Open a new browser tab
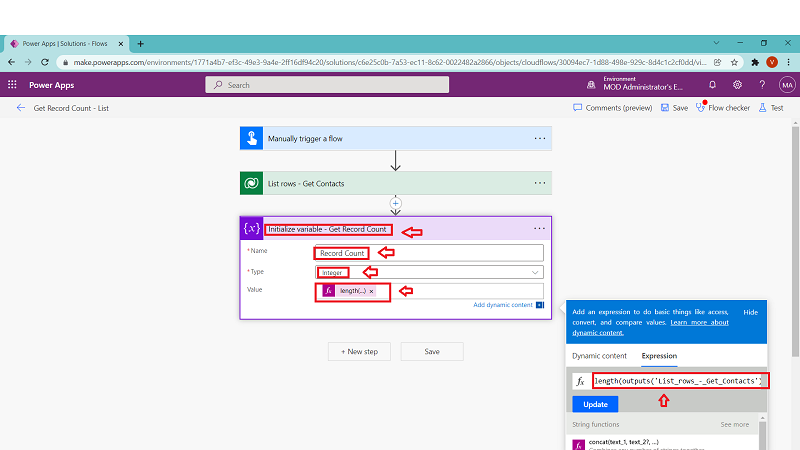This screenshot has width=800, height=450. coord(140,44)
